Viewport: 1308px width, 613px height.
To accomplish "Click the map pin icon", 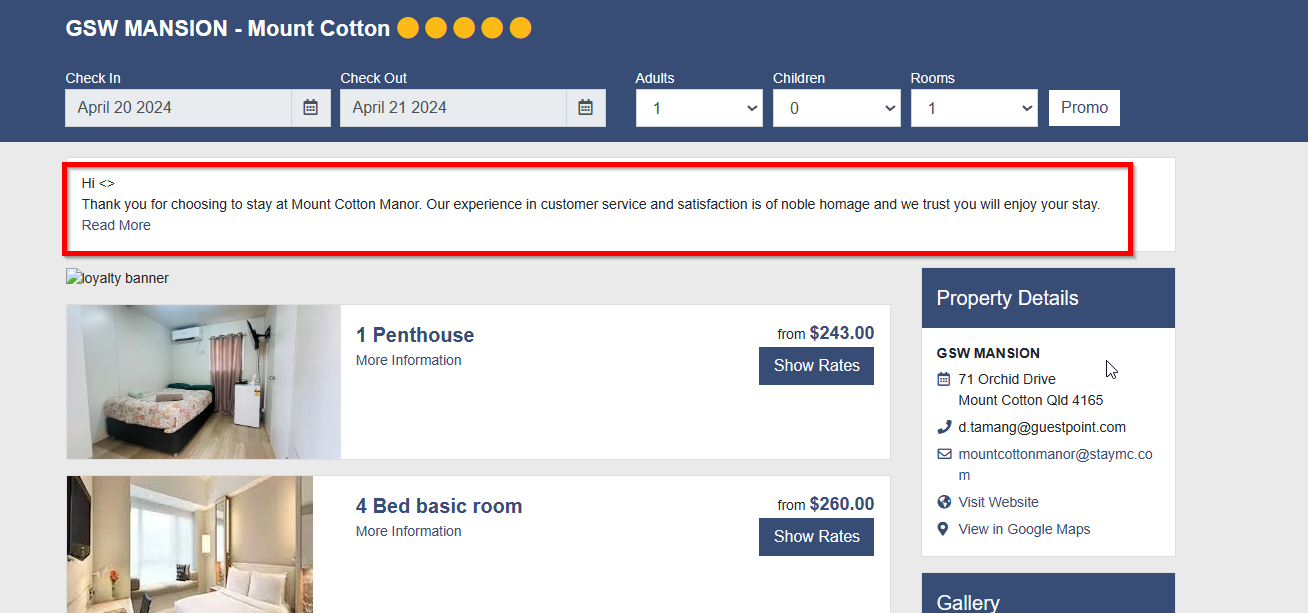I will tap(943, 529).
